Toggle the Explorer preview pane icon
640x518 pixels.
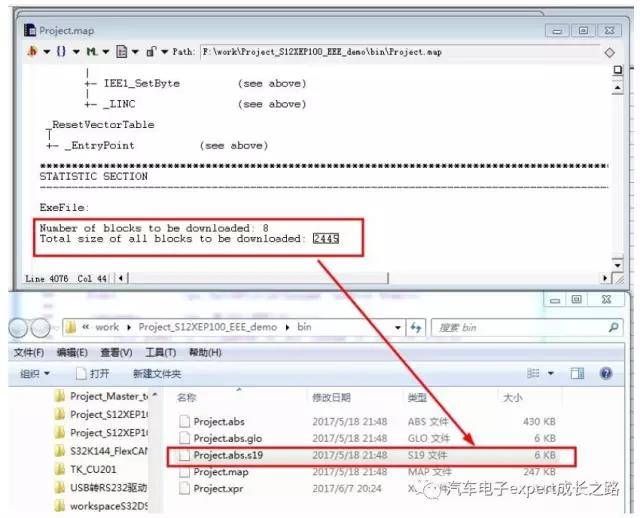(577, 373)
